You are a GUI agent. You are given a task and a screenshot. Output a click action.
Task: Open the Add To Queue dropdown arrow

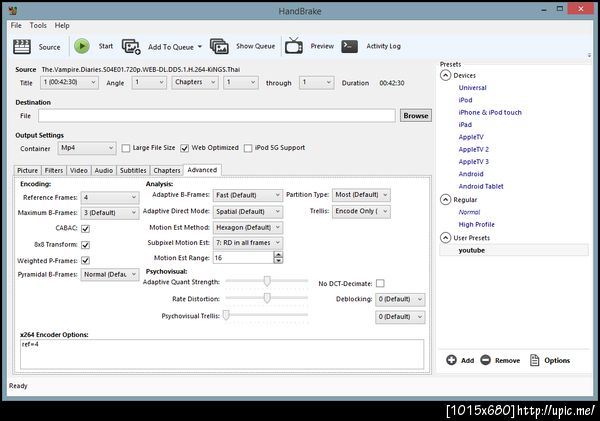coord(200,47)
